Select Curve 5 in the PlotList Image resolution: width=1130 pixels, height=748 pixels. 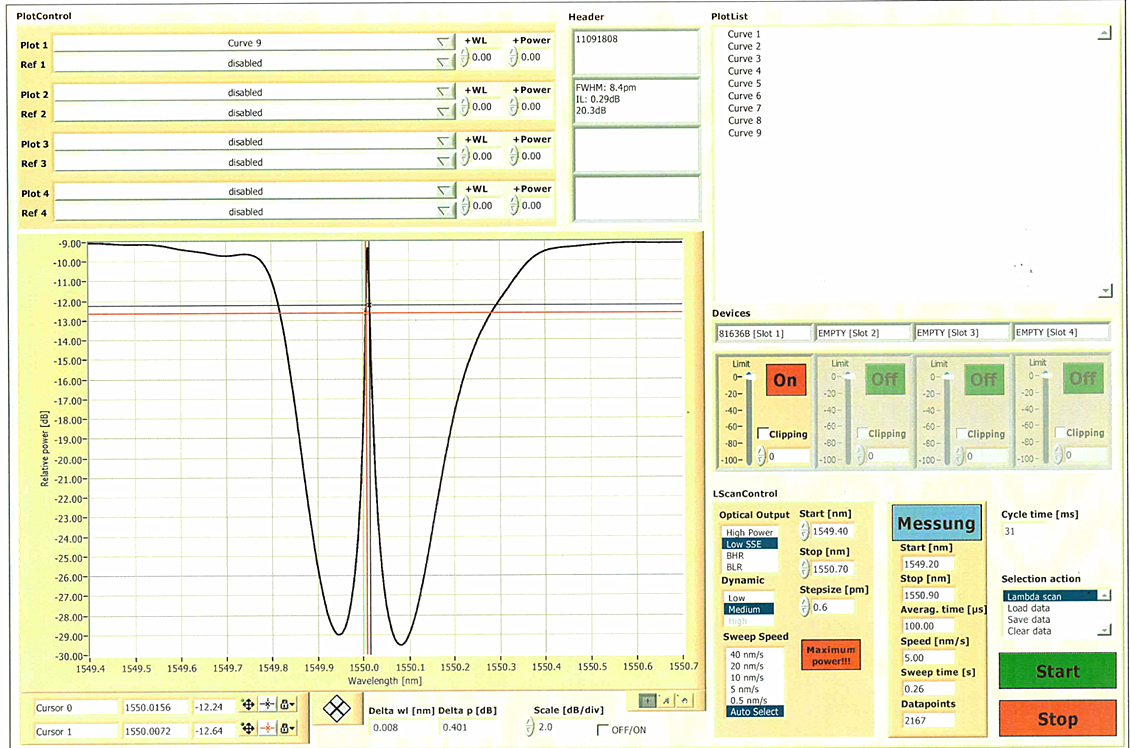[x=744, y=84]
